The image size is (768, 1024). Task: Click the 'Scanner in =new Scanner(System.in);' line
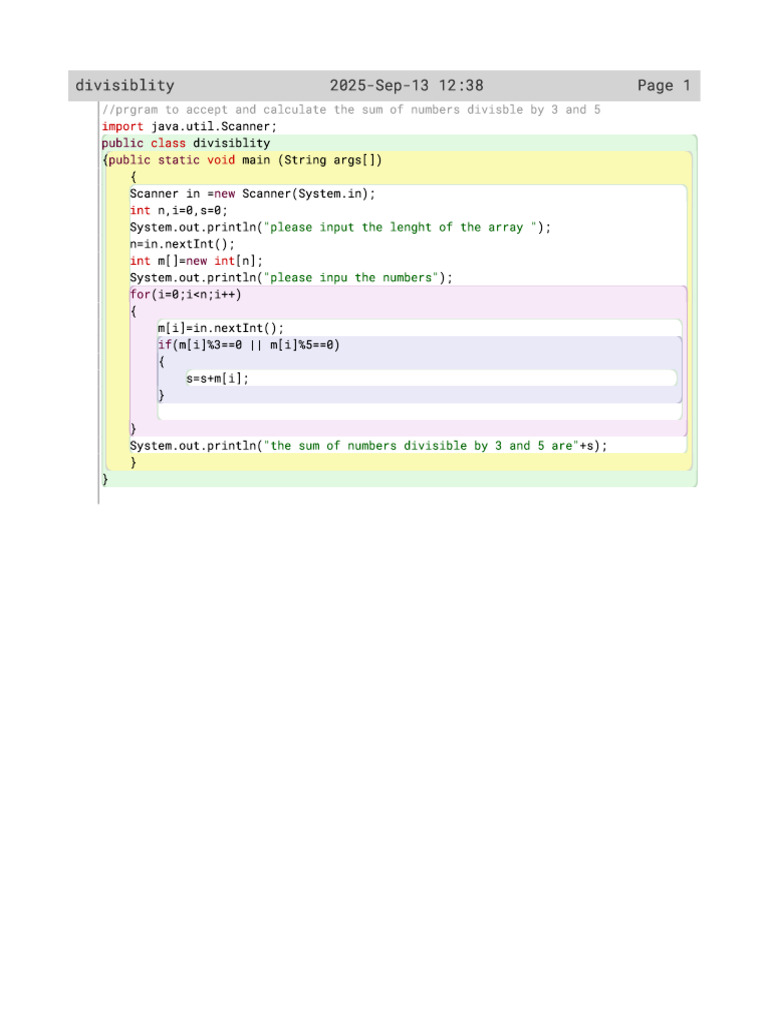253,194
